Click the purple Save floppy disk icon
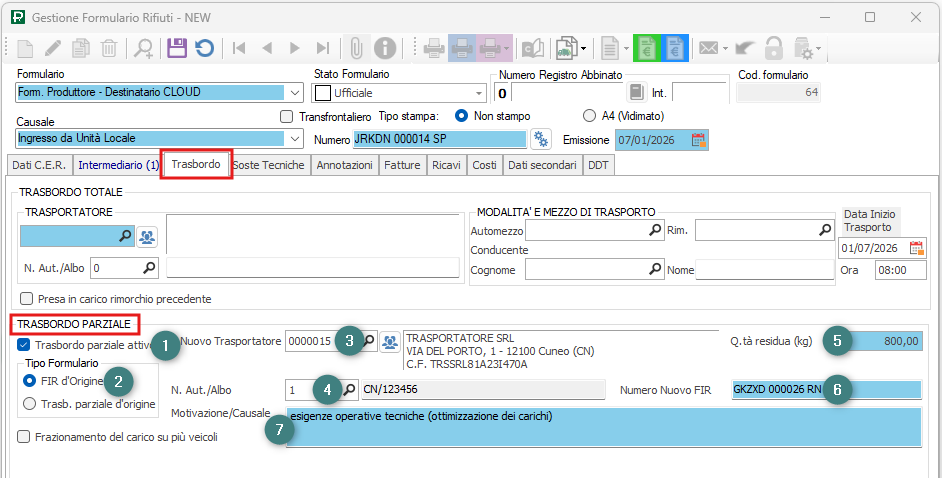The image size is (942, 478). (177, 47)
